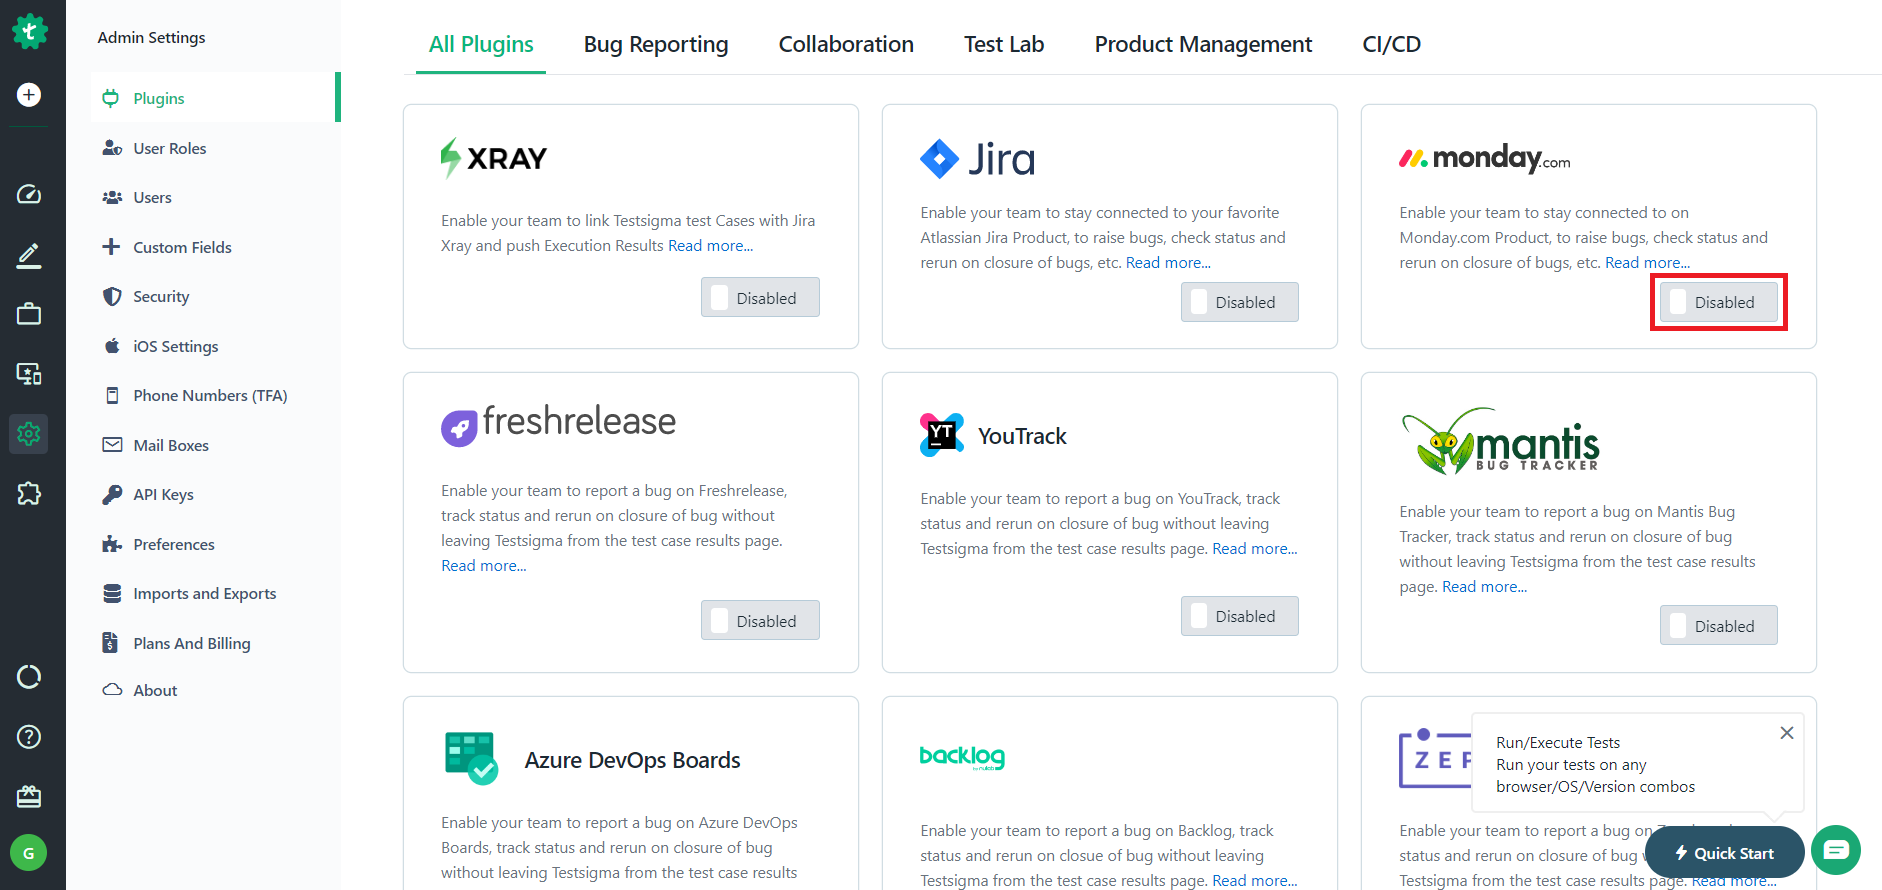Click Read more link for Mantis

click(x=1484, y=586)
